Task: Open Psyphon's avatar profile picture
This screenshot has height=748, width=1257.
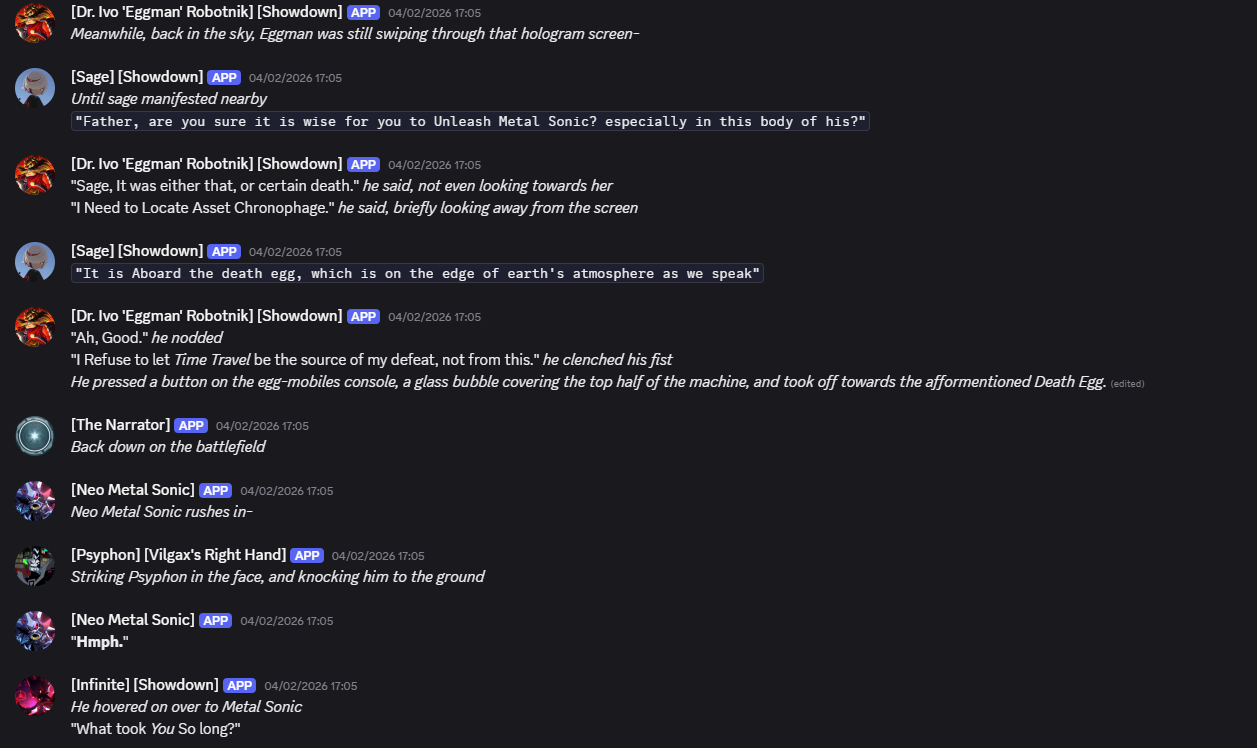Action: click(x=35, y=566)
